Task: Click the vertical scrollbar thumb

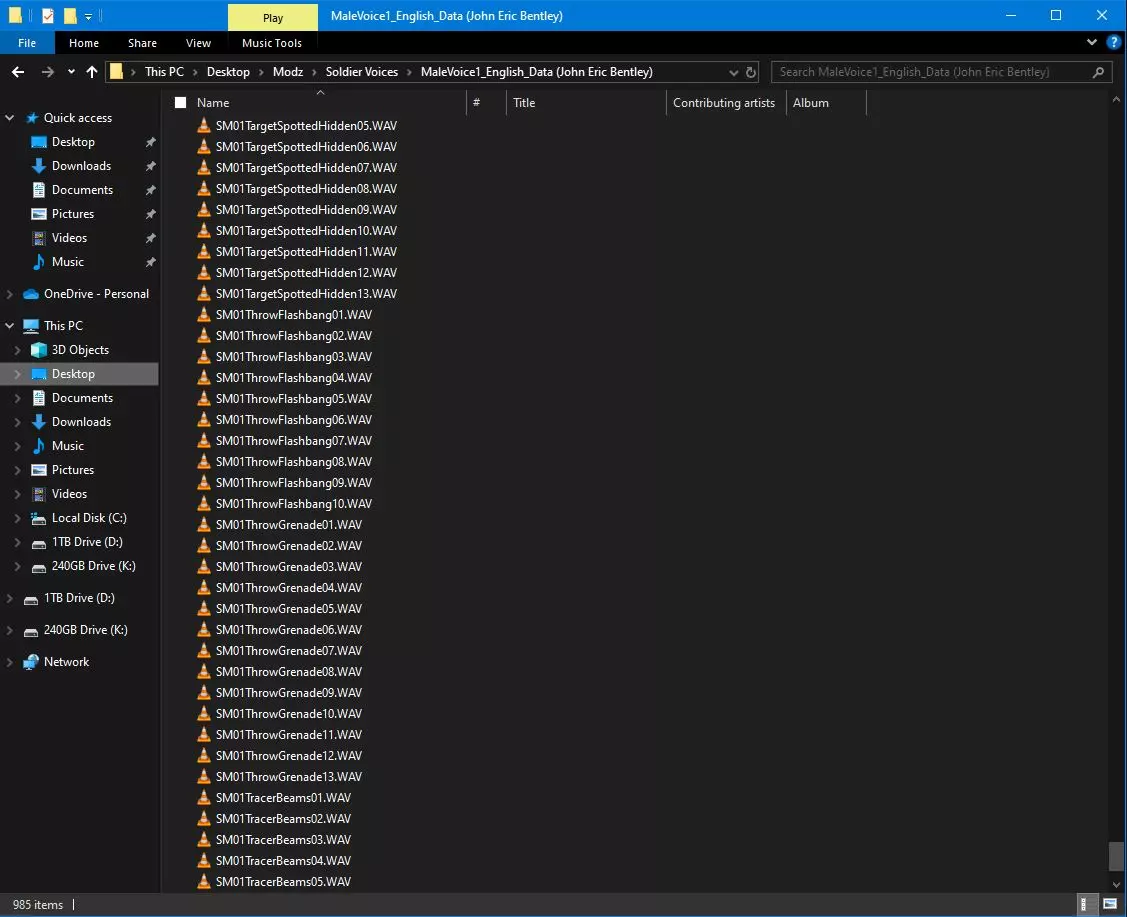Action: pos(1116,856)
